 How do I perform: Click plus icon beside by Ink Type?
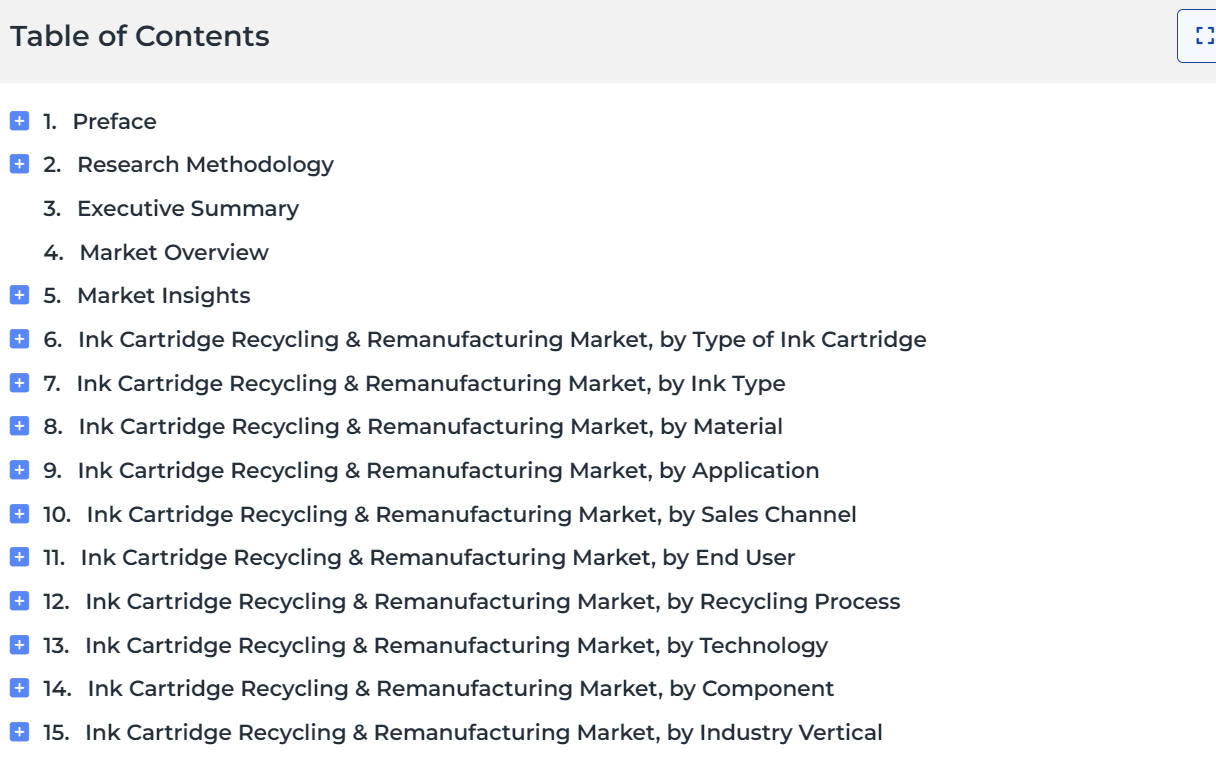click(x=19, y=383)
